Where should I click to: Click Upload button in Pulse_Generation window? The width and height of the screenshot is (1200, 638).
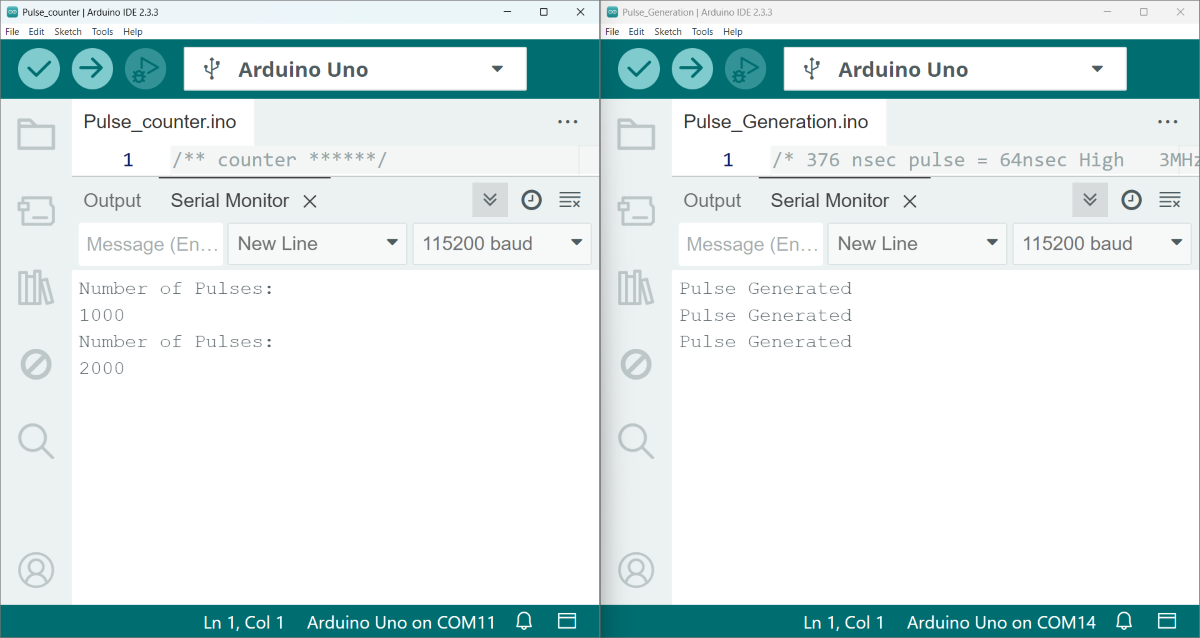coord(692,69)
